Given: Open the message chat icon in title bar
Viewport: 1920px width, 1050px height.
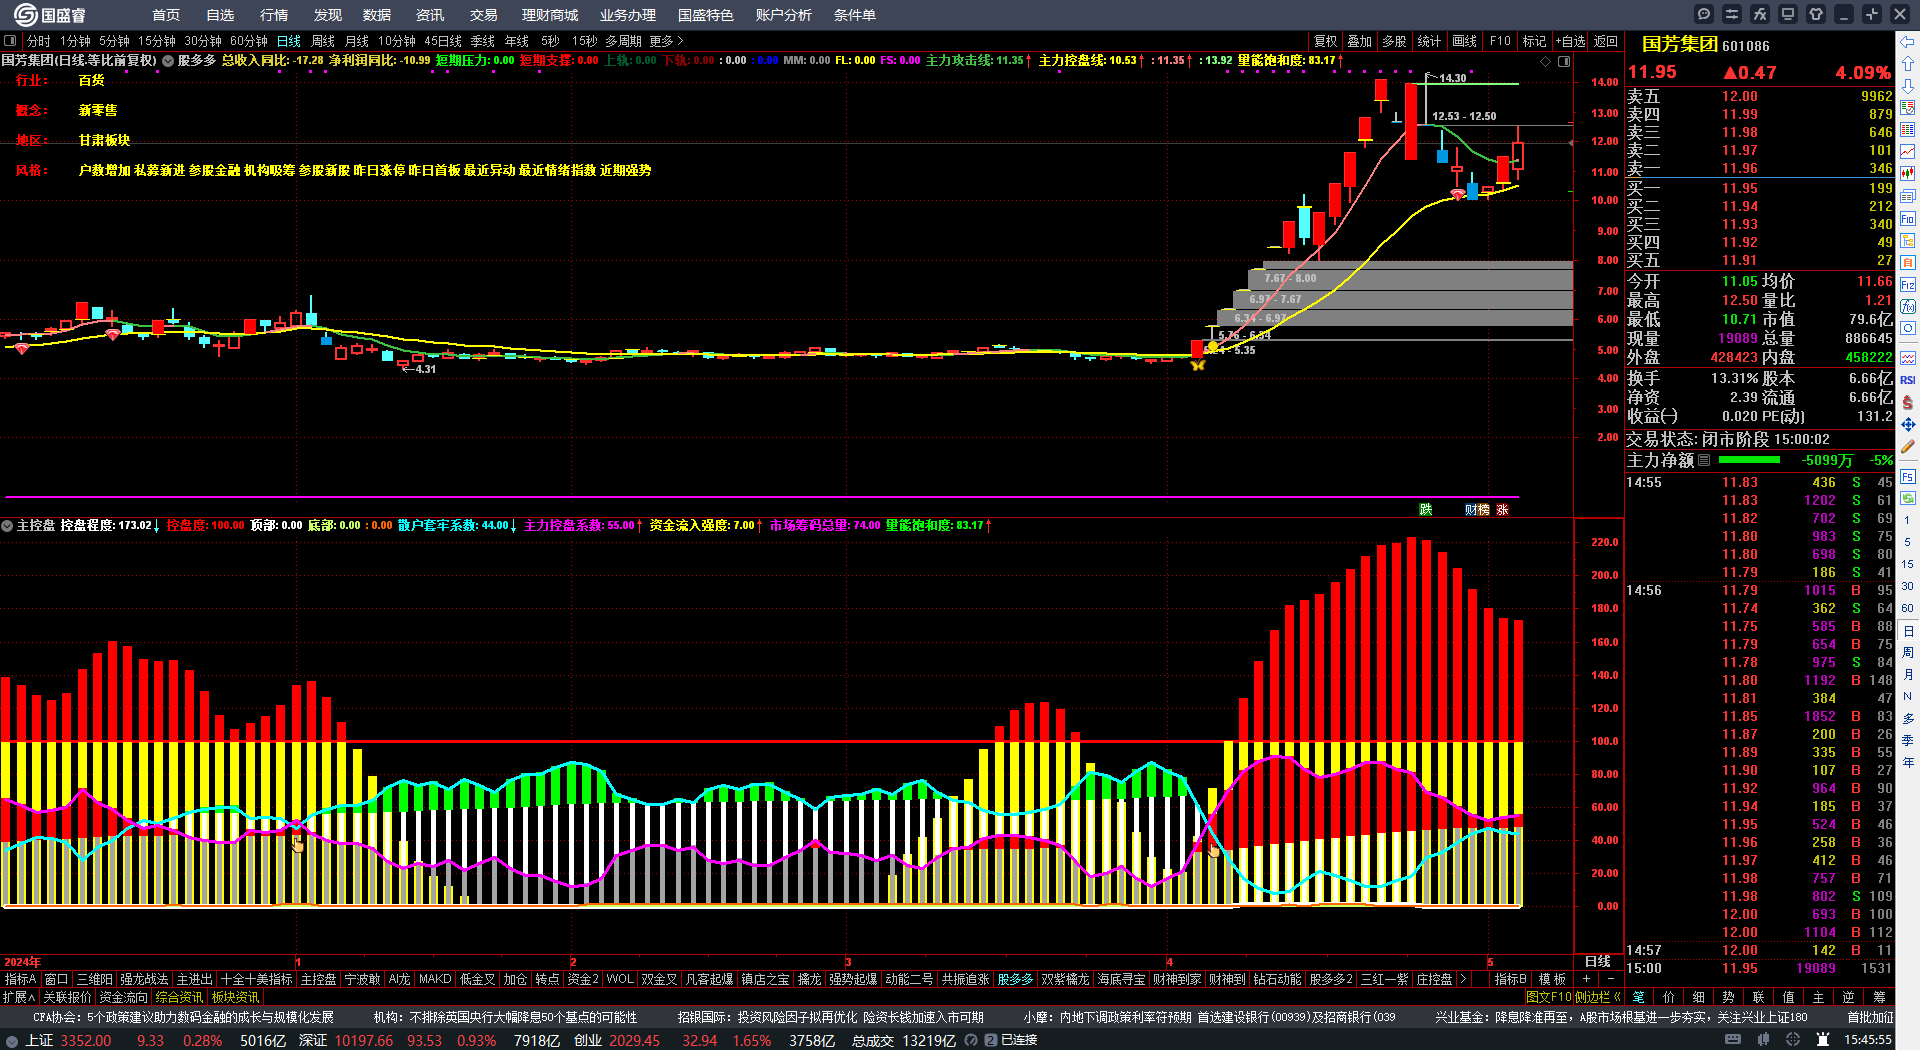Looking at the screenshot, I should click(x=1704, y=14).
